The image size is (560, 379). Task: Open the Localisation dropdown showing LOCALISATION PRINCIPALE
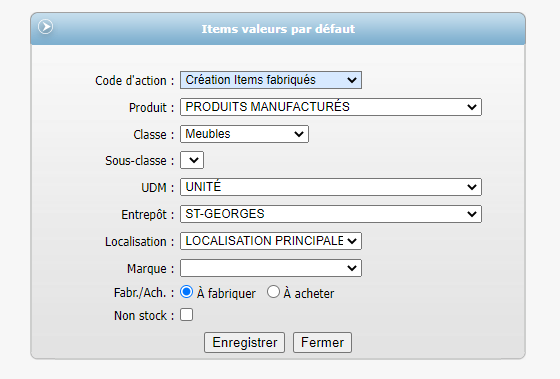click(x=271, y=241)
